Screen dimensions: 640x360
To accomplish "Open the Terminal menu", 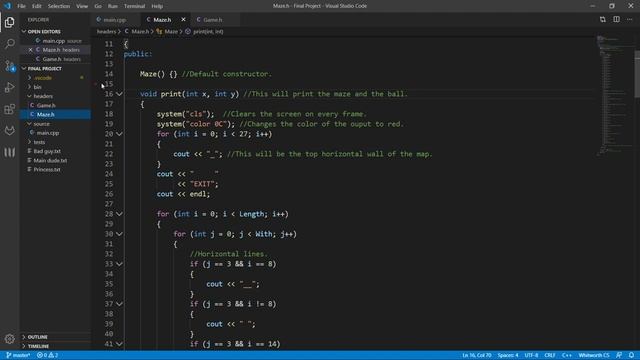I will click(134, 6).
